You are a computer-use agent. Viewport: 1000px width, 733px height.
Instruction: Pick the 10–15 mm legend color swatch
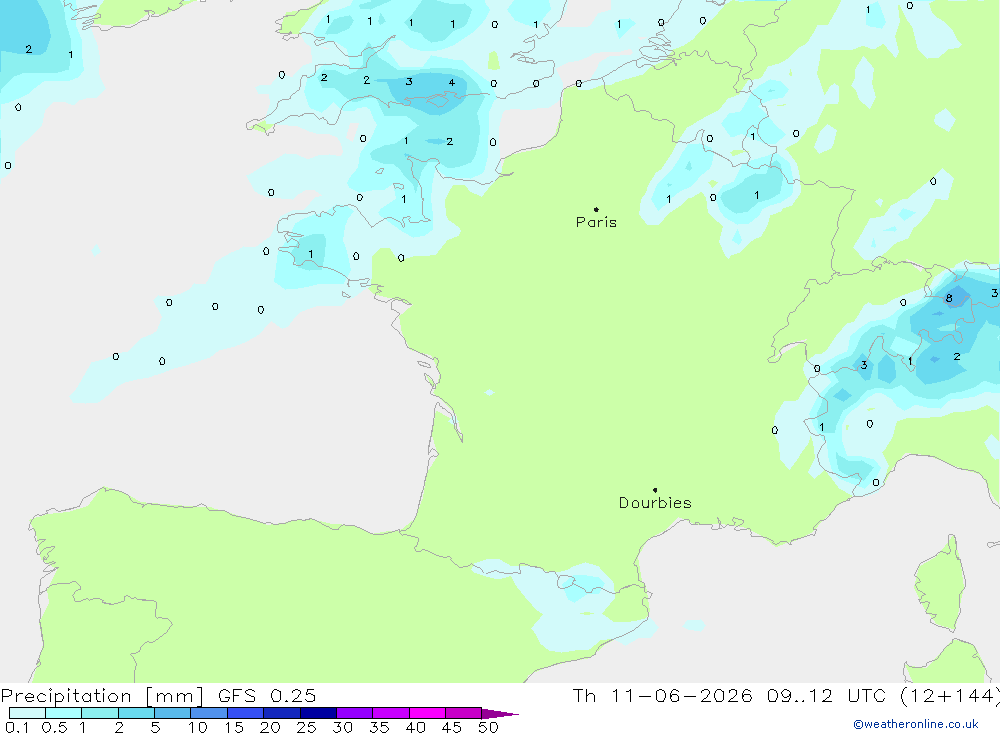click(x=209, y=713)
